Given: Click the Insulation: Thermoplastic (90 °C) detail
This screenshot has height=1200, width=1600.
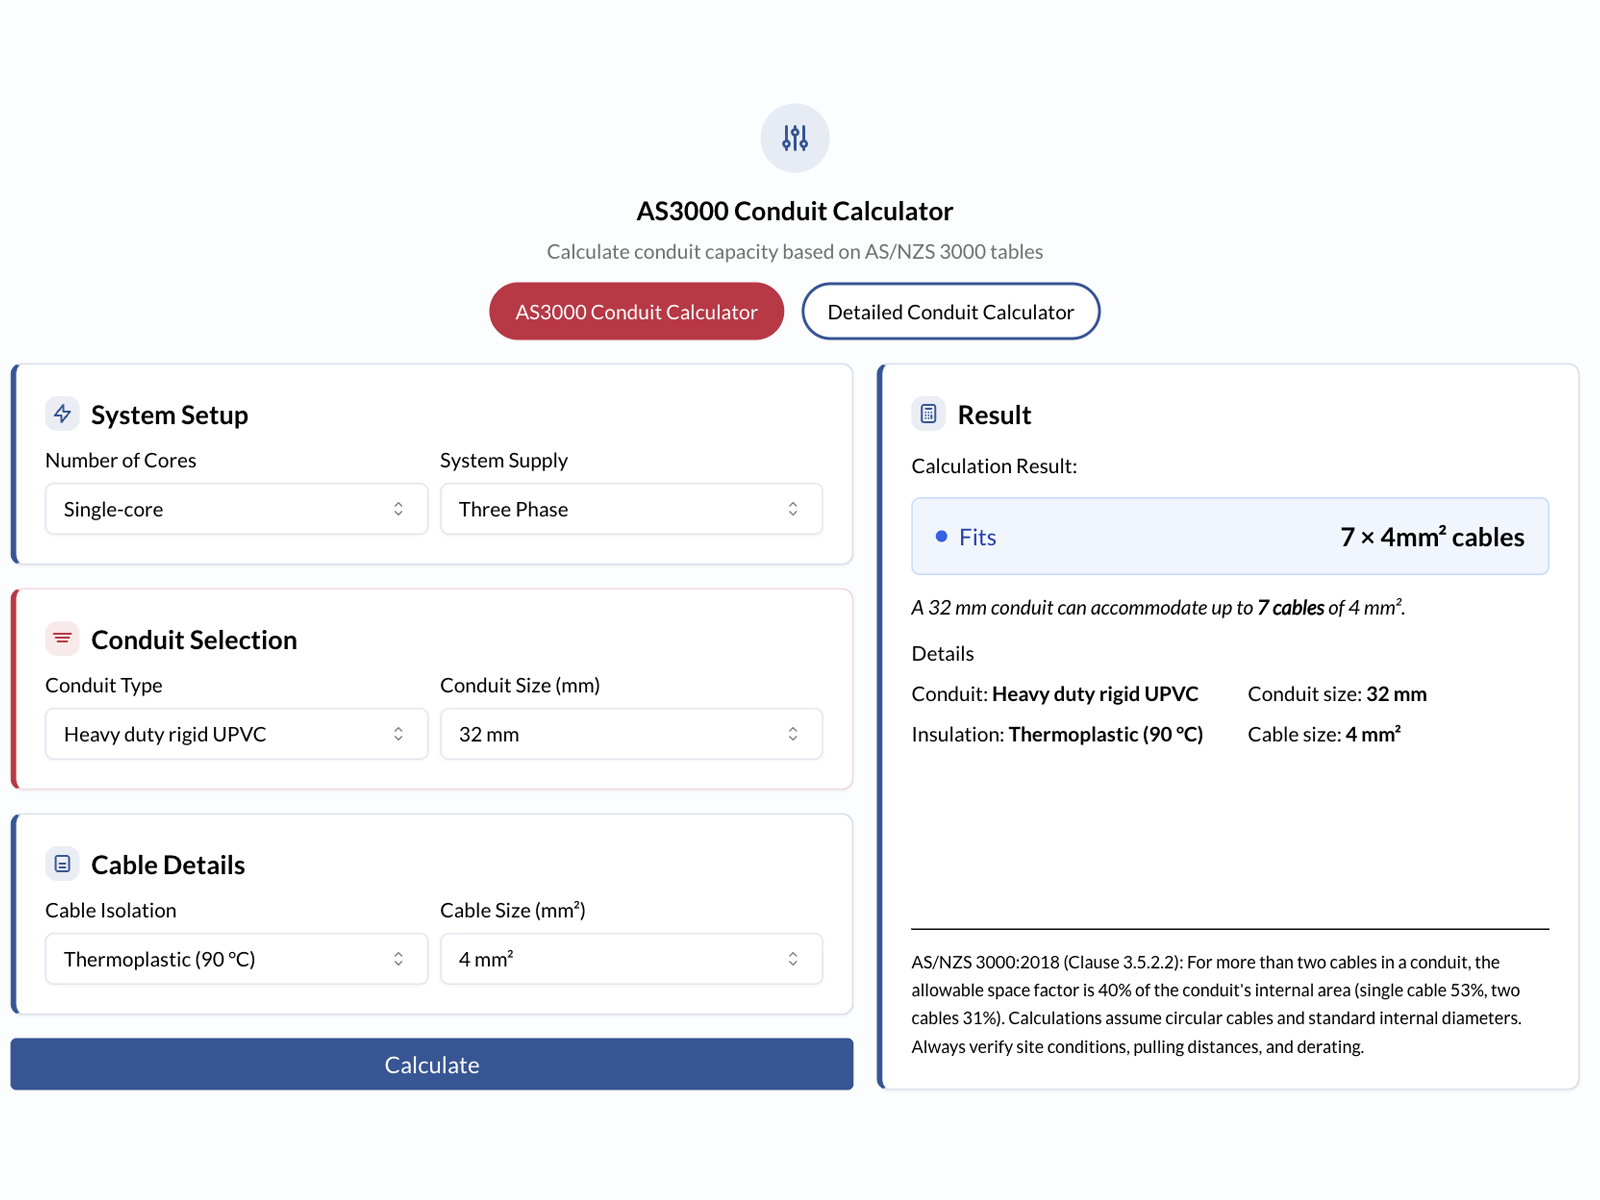Looking at the screenshot, I should pos(1057,735).
